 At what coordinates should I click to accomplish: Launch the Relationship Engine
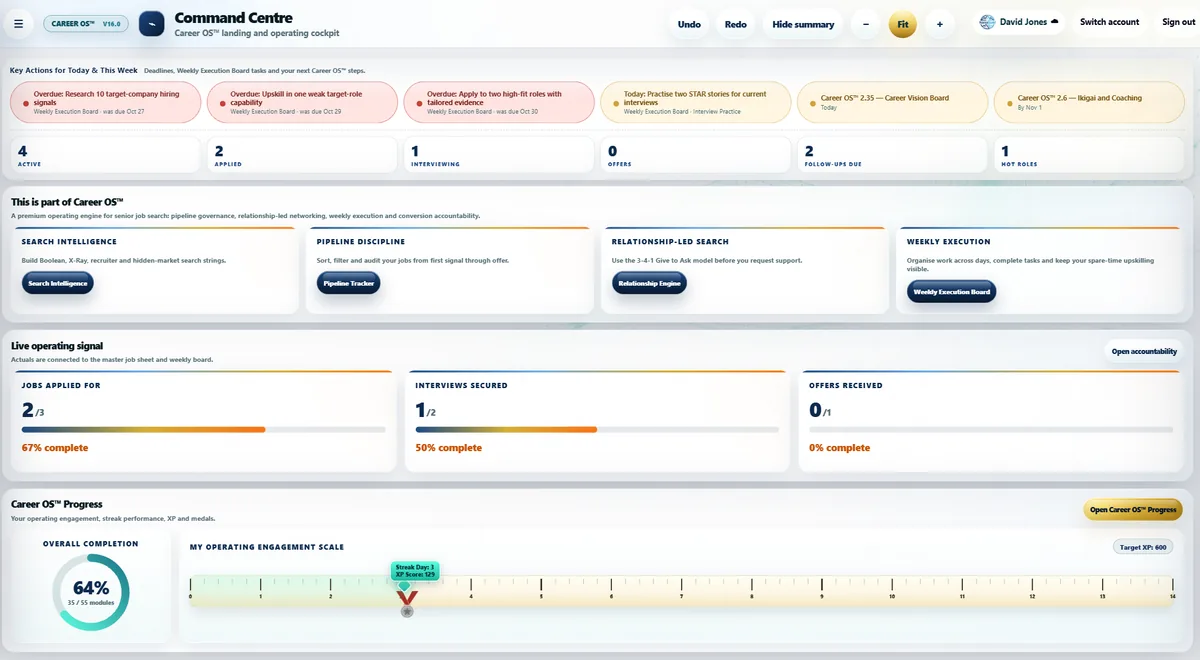click(x=649, y=283)
